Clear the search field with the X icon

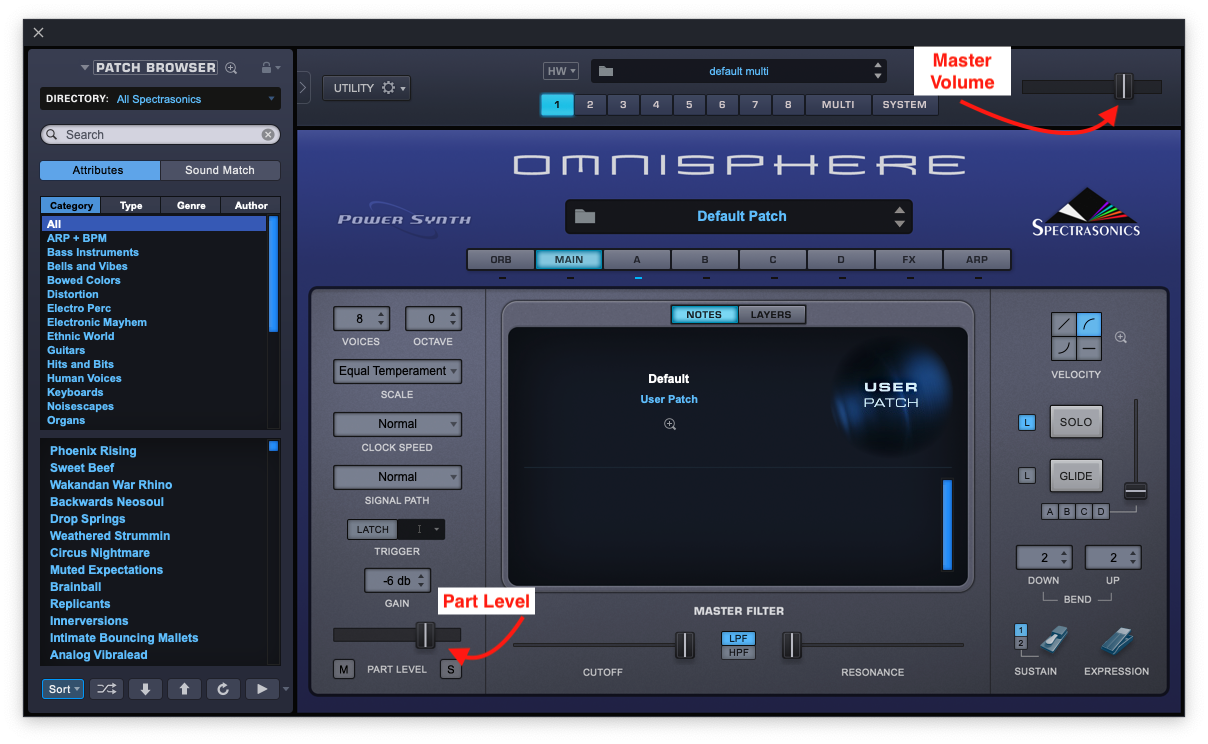[268, 135]
